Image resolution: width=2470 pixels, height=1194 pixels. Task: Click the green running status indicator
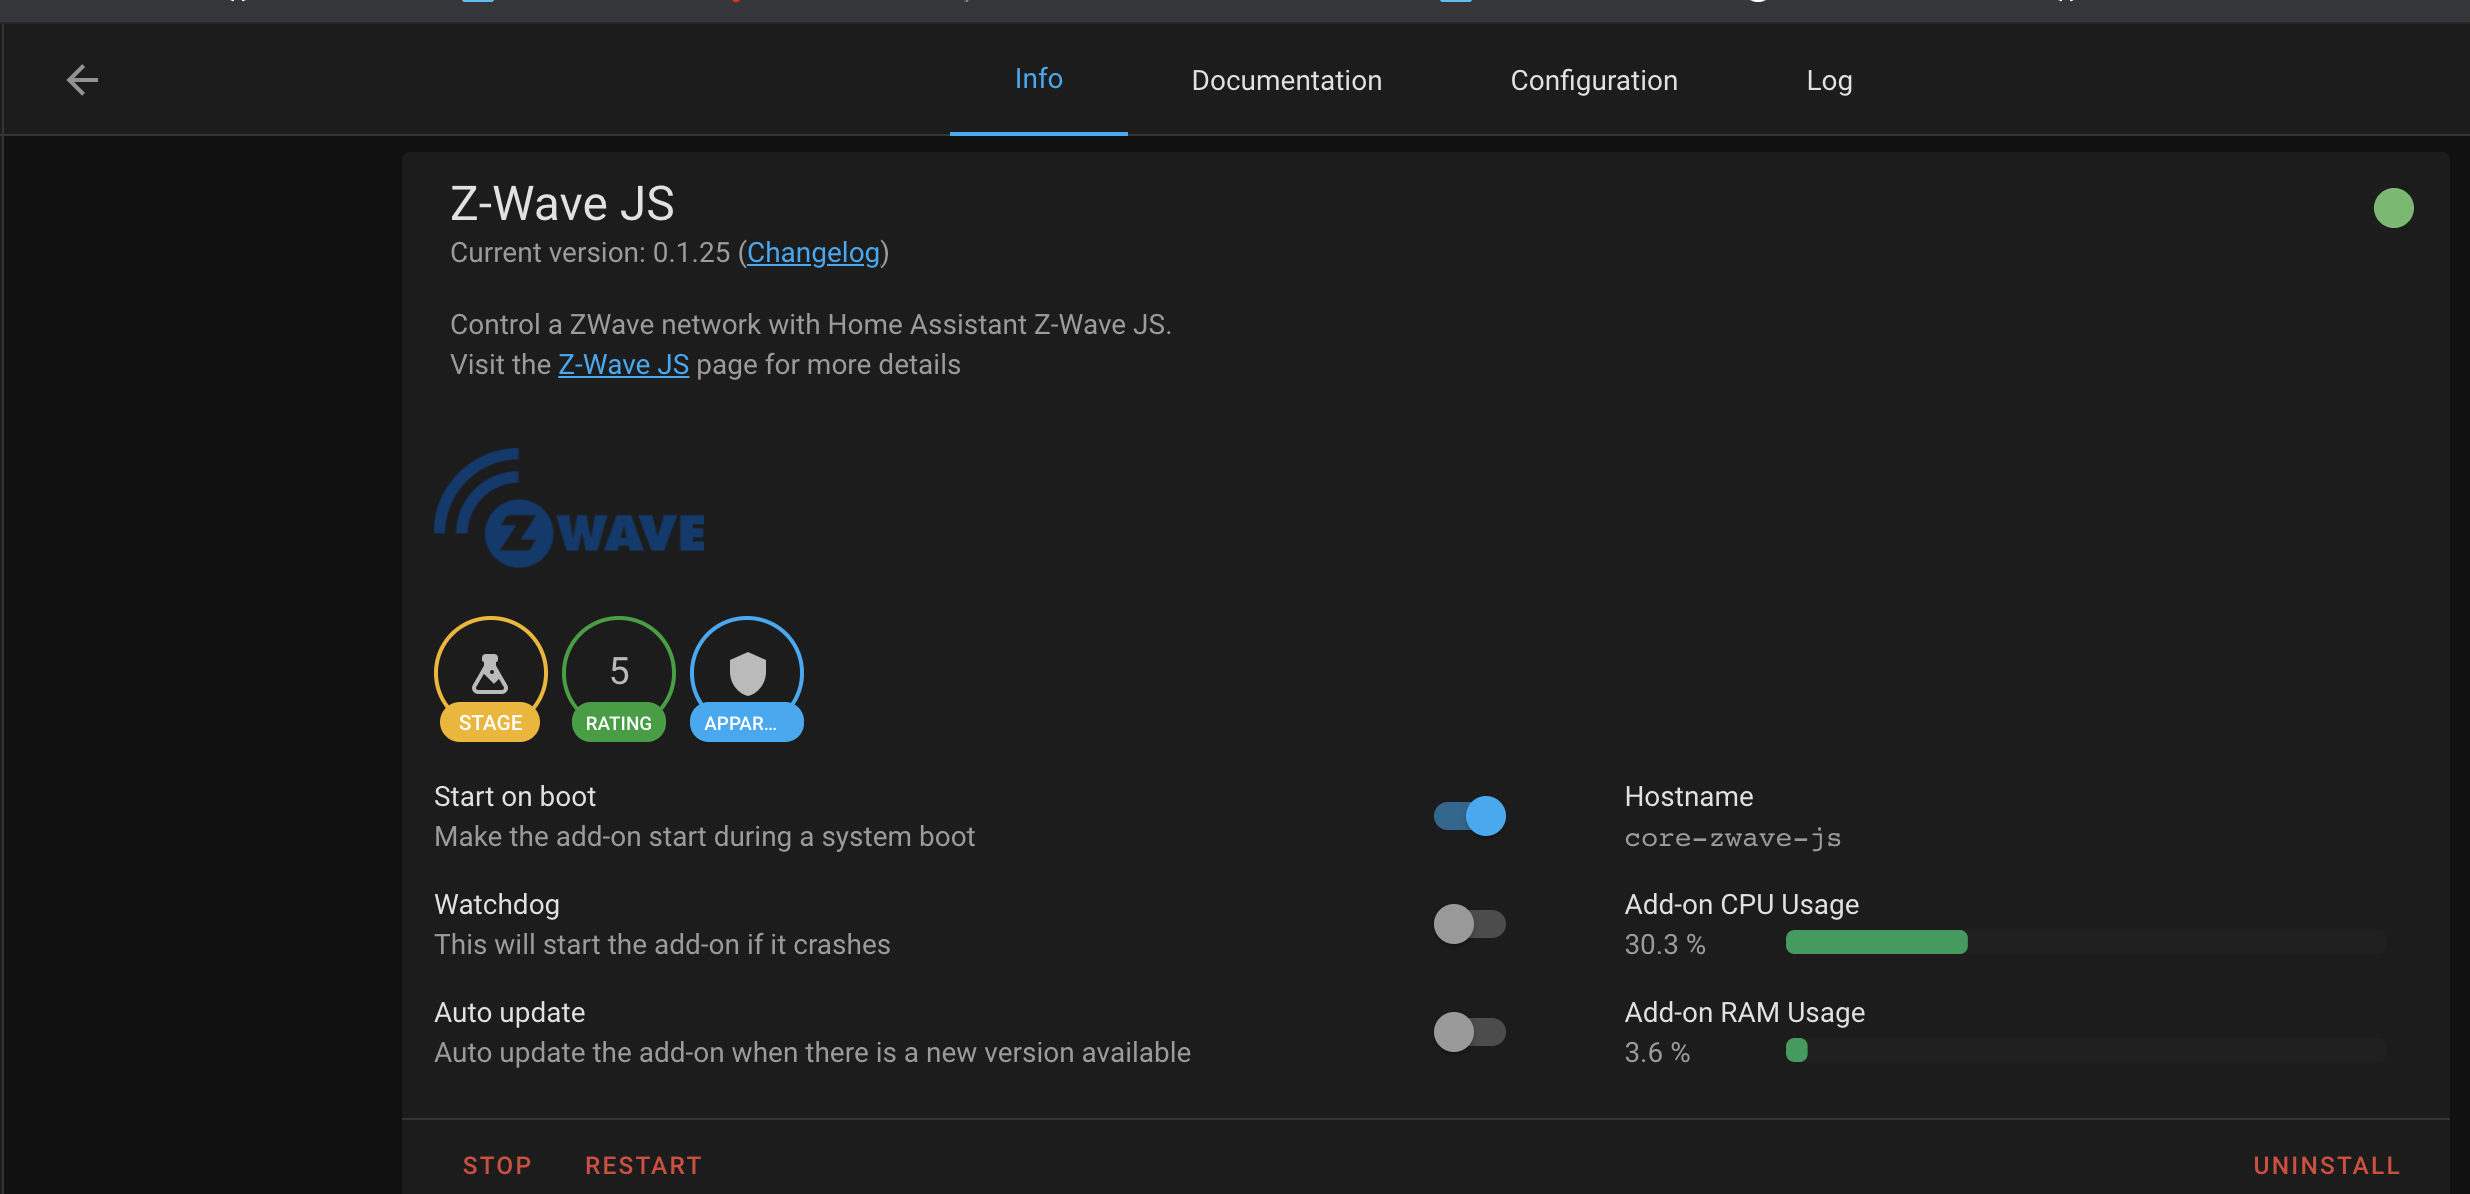(2394, 207)
